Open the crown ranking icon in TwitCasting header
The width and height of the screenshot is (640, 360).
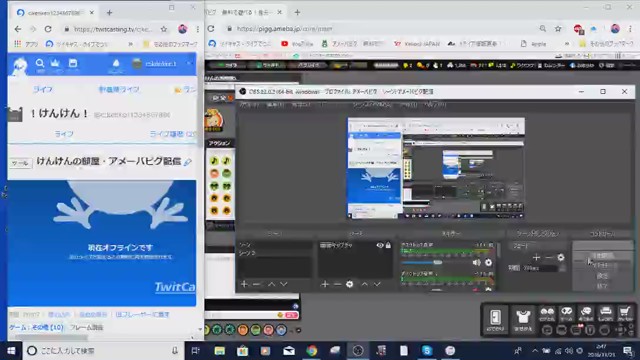[55, 63]
